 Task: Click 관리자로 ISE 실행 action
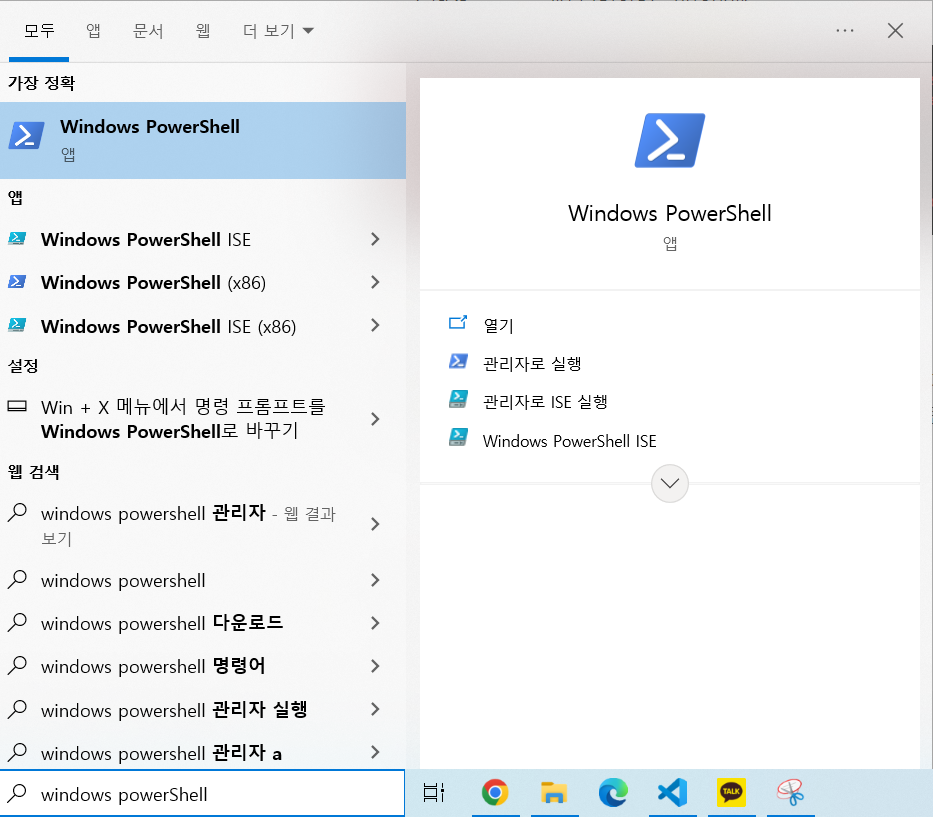[545, 402]
